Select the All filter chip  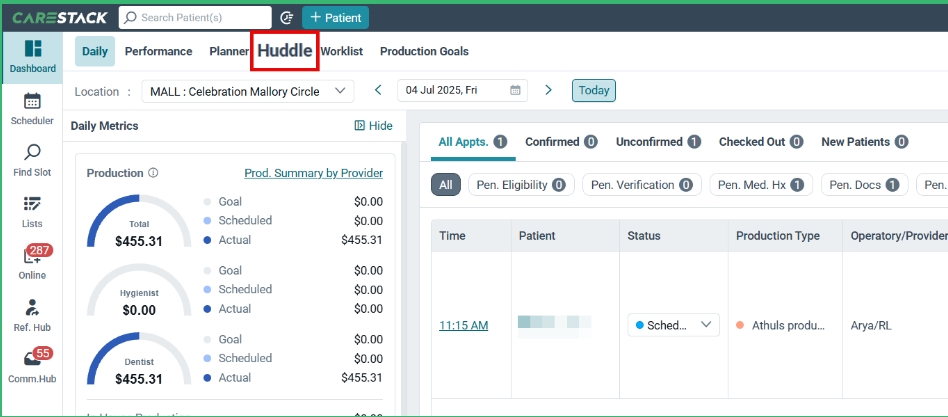pos(446,185)
